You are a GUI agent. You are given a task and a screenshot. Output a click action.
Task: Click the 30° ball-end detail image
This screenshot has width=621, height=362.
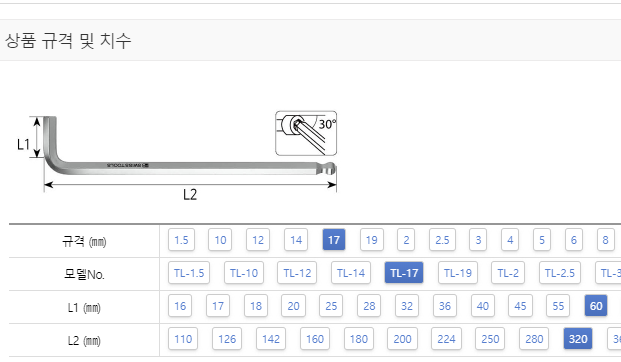tap(306, 133)
